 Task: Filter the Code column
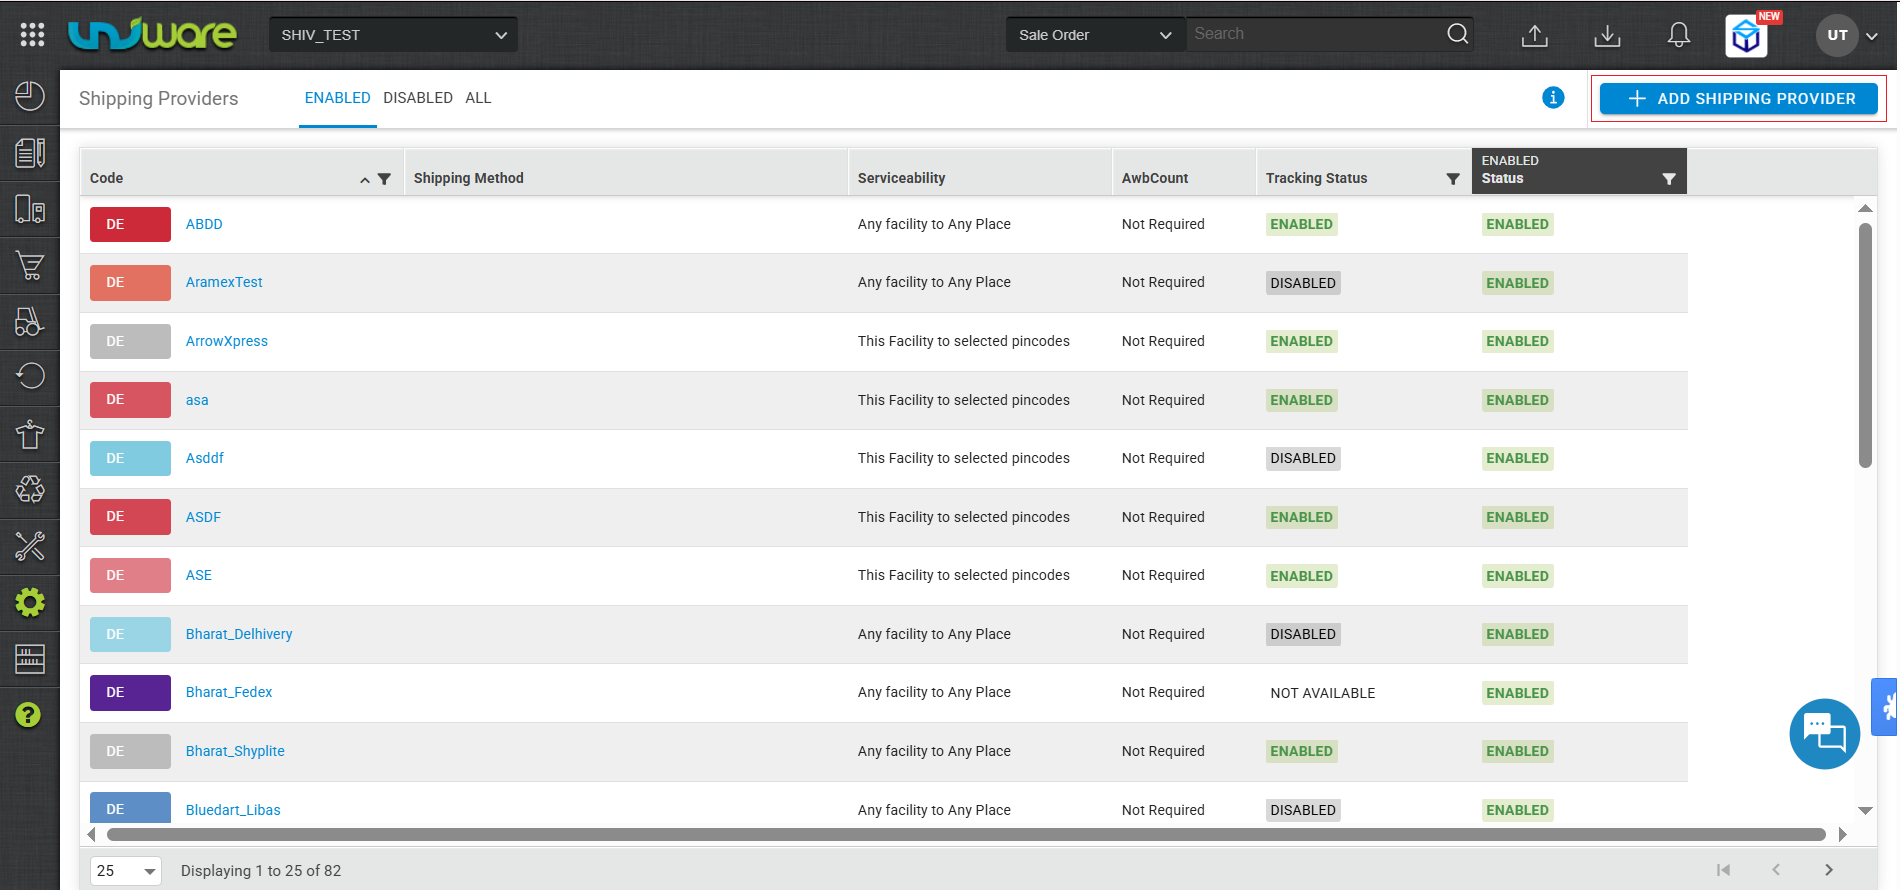click(x=384, y=179)
